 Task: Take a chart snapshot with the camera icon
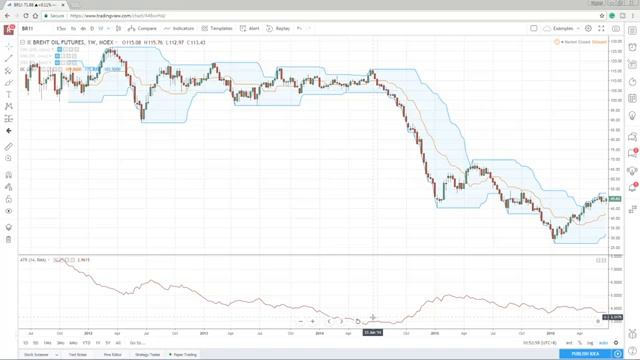pyautogui.click(x=616, y=29)
